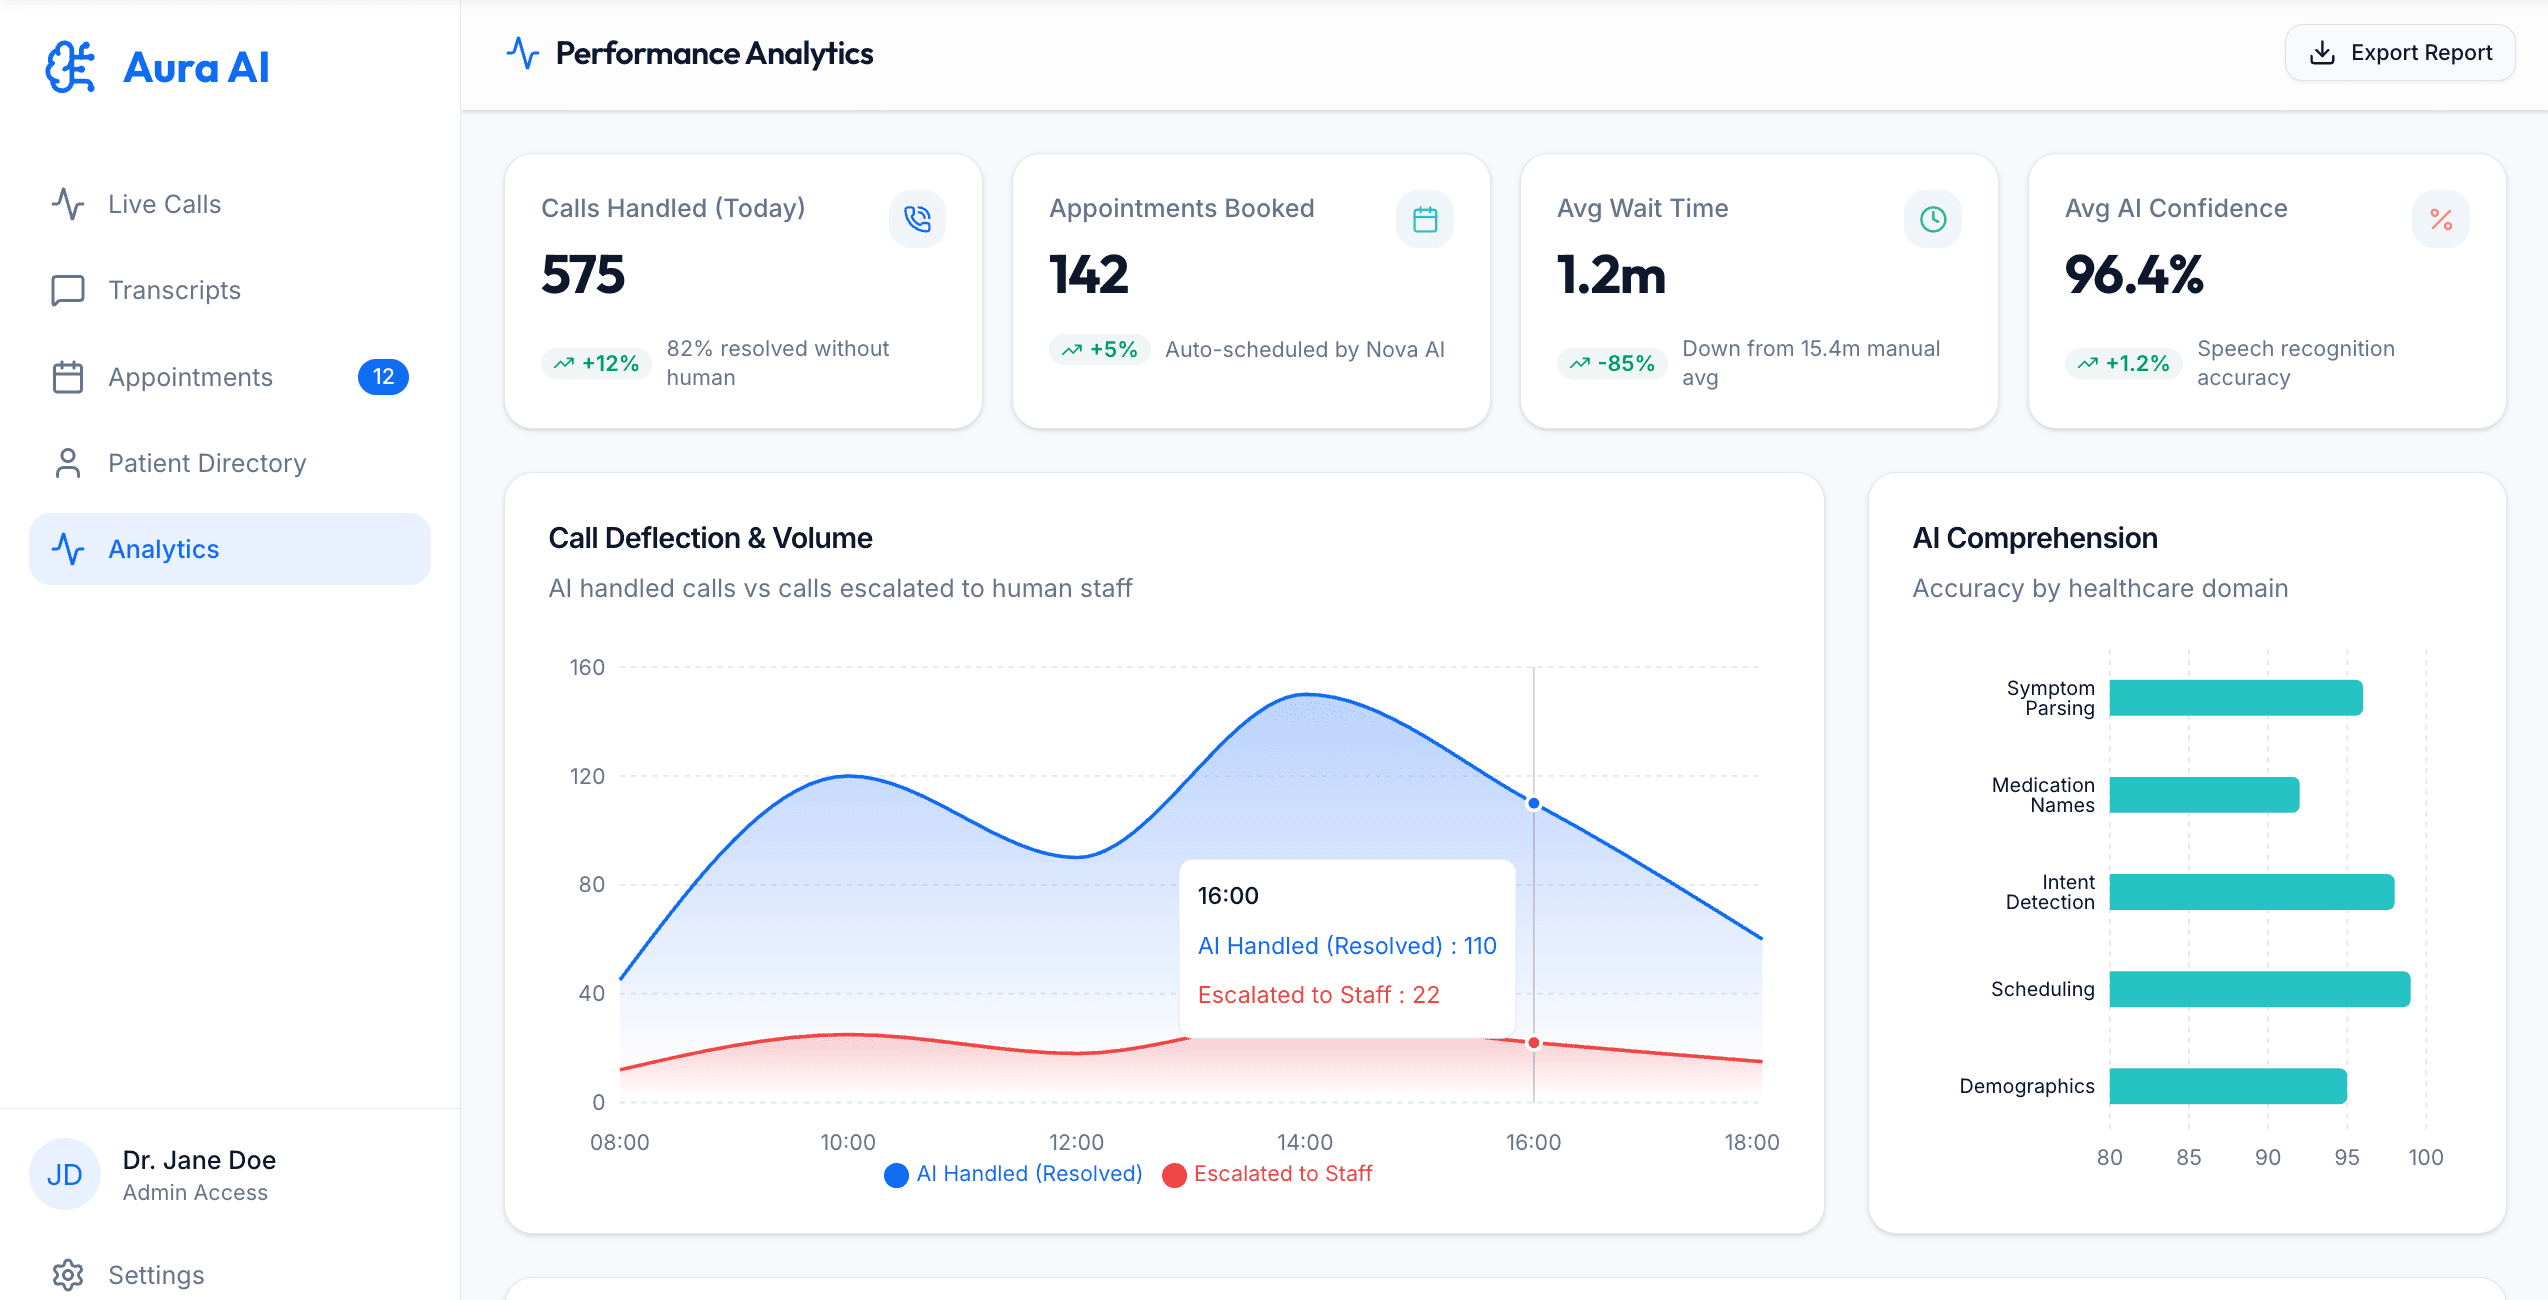Screen dimensions: 2548x1300
Task: Click the JD user avatar circle
Action: pyautogui.click(x=65, y=1175)
